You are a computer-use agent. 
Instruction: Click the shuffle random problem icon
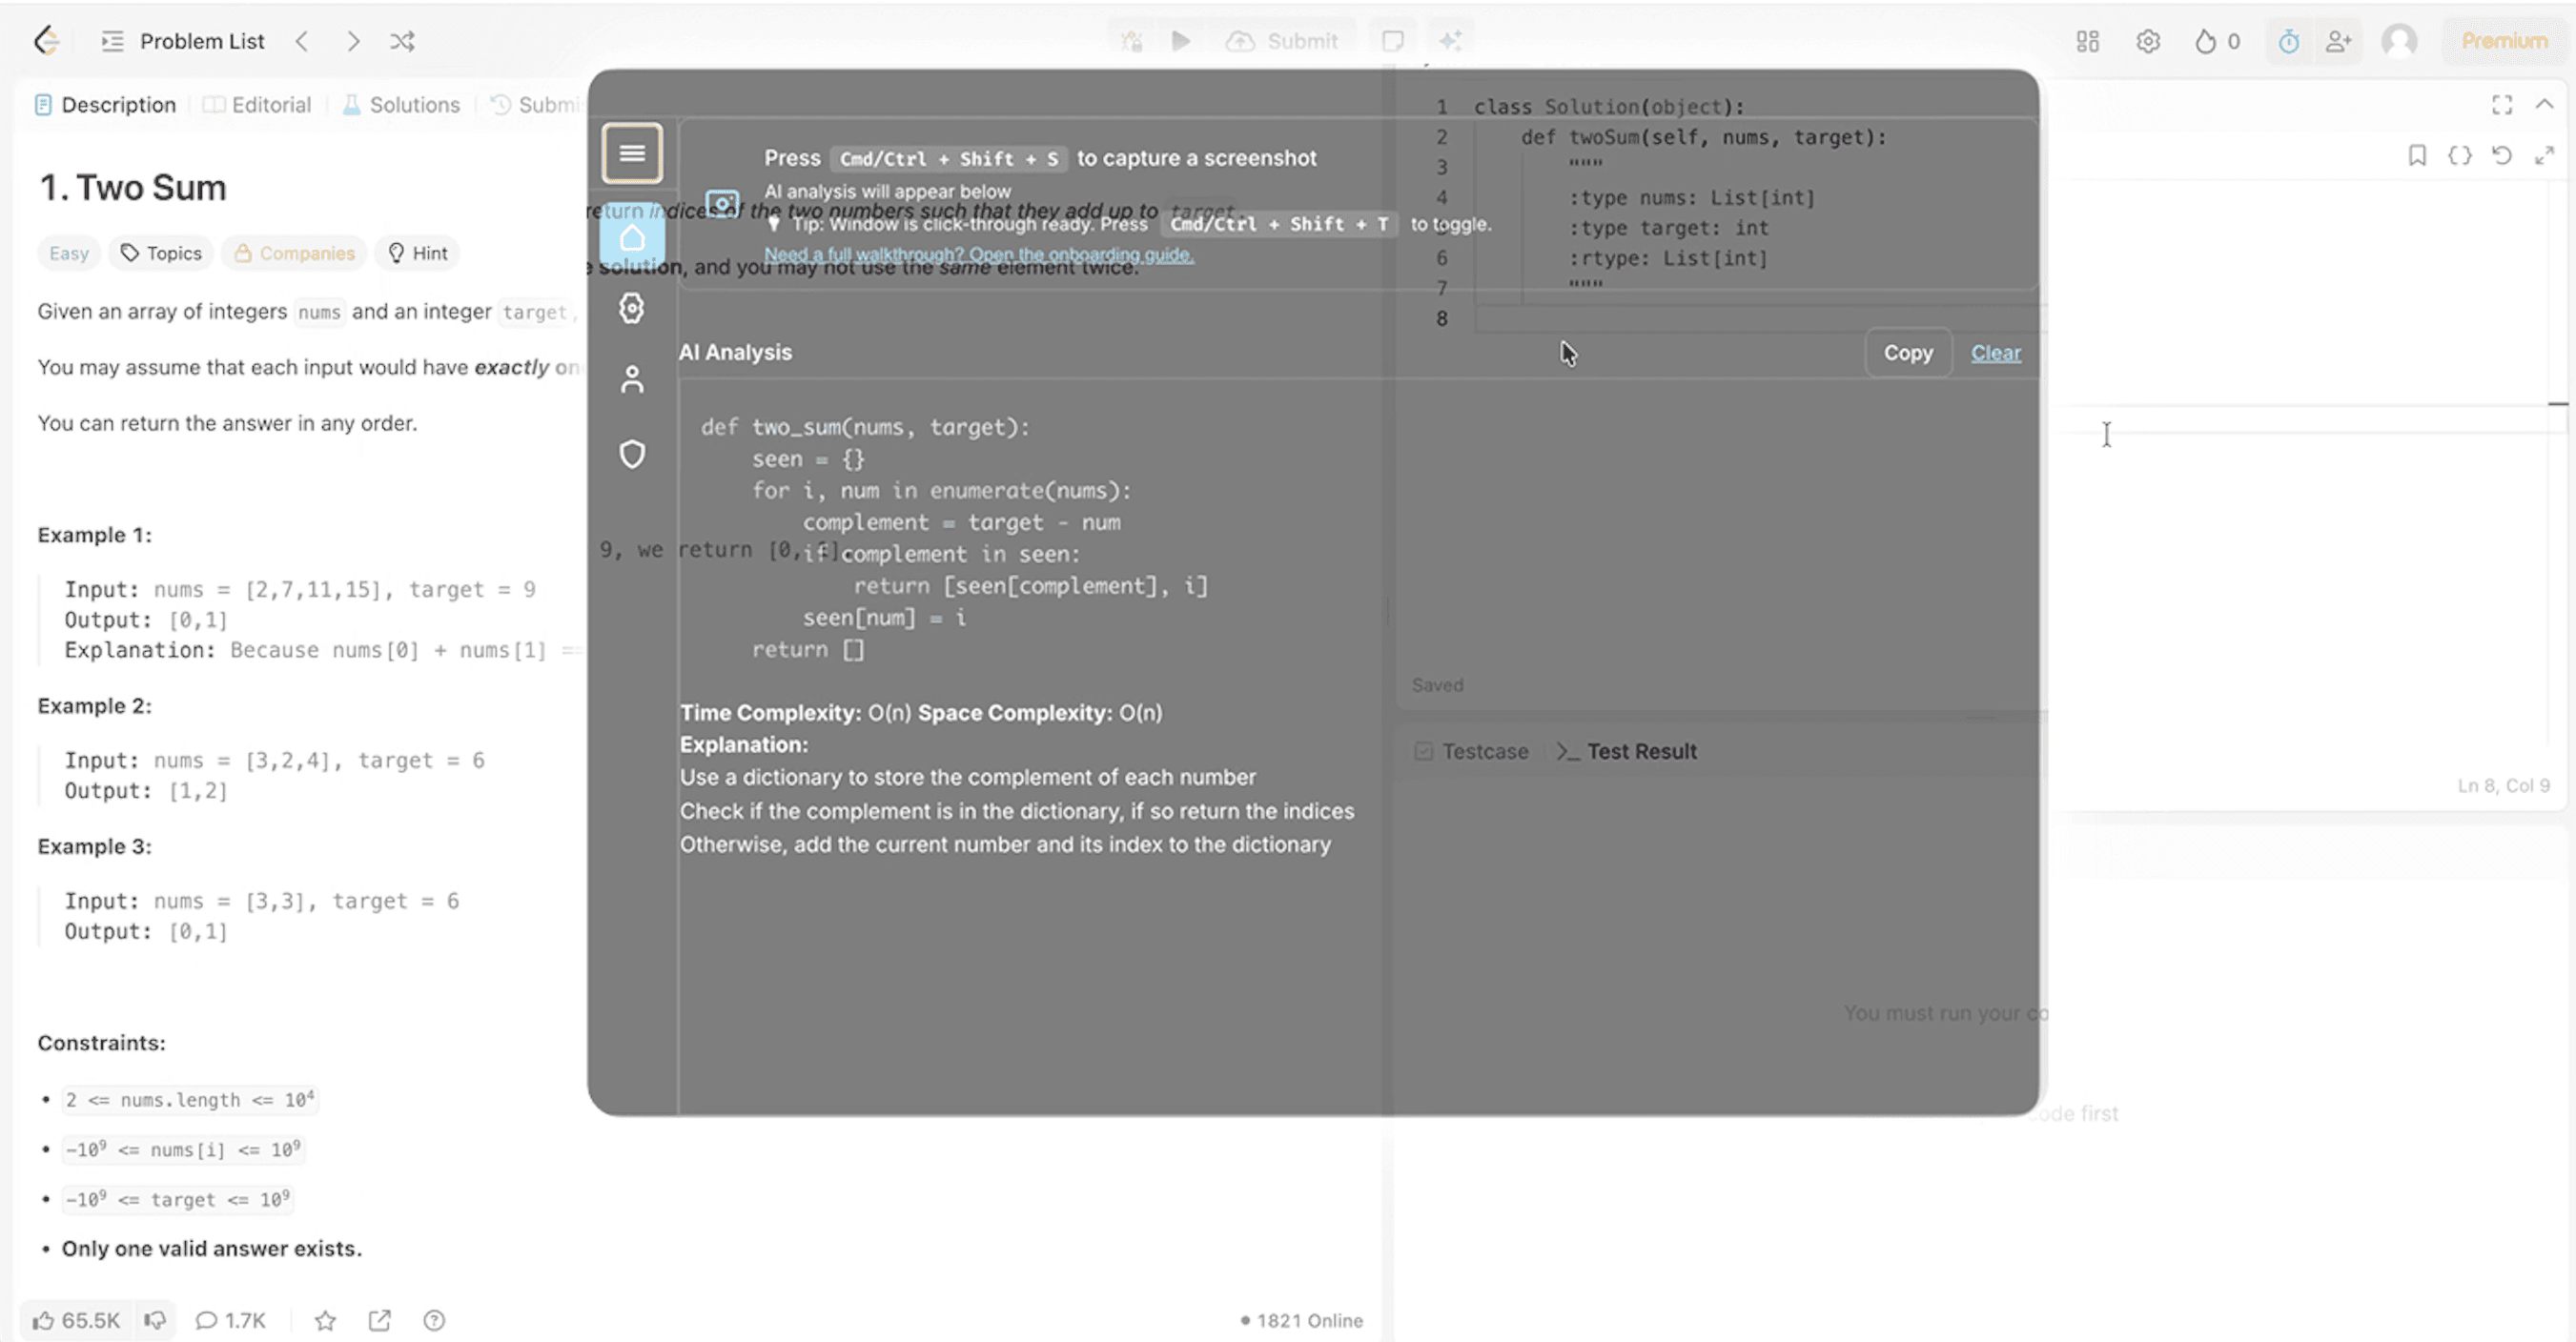click(x=402, y=41)
